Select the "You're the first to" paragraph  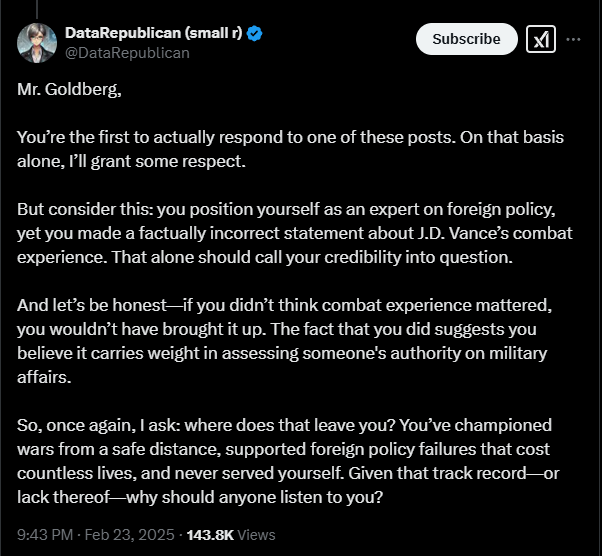pyautogui.click(x=290, y=149)
